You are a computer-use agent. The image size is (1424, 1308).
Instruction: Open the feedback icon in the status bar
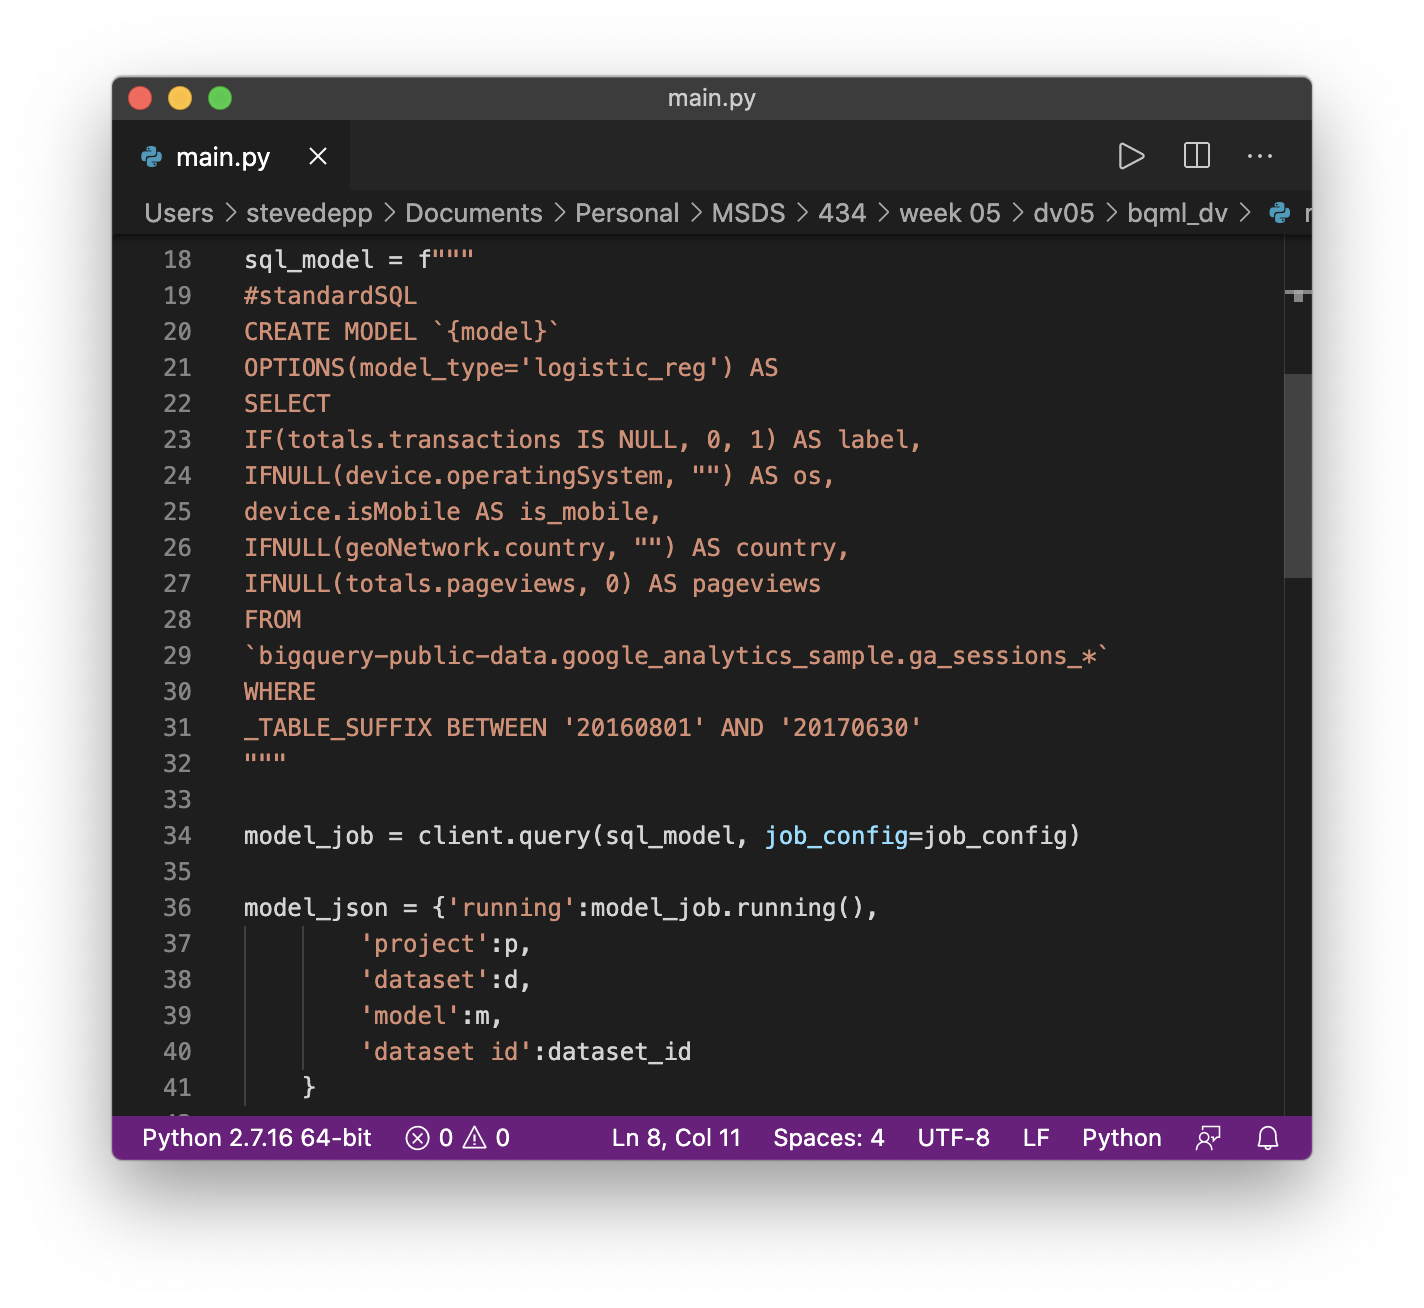pyautogui.click(x=1208, y=1138)
